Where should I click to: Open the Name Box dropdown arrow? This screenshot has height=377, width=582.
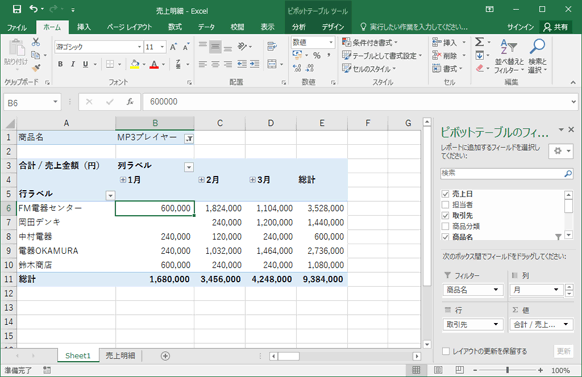point(55,102)
